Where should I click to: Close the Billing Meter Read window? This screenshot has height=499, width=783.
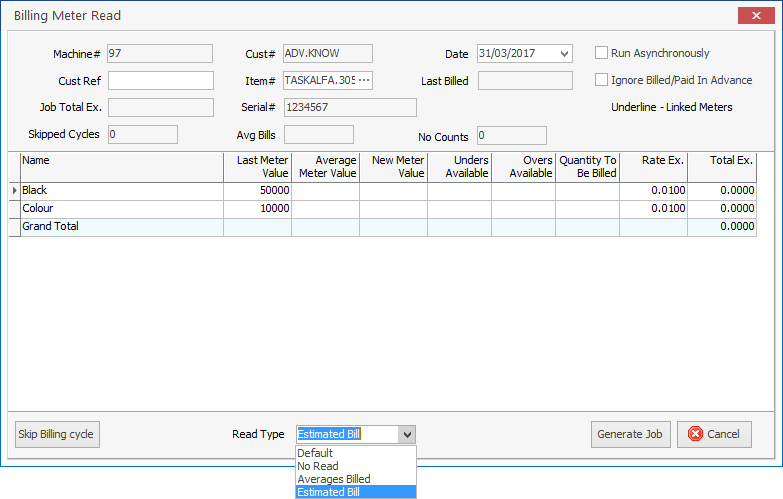tap(753, 16)
